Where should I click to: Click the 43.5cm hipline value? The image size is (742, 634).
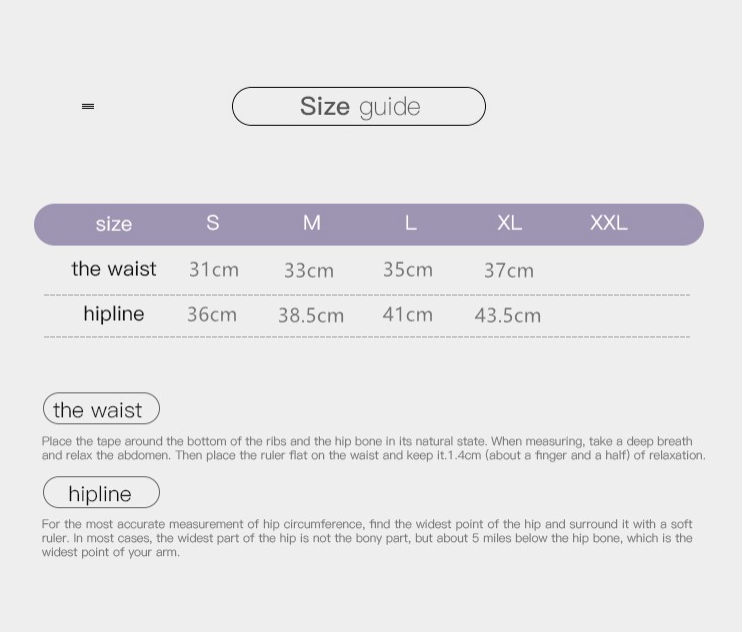(508, 316)
